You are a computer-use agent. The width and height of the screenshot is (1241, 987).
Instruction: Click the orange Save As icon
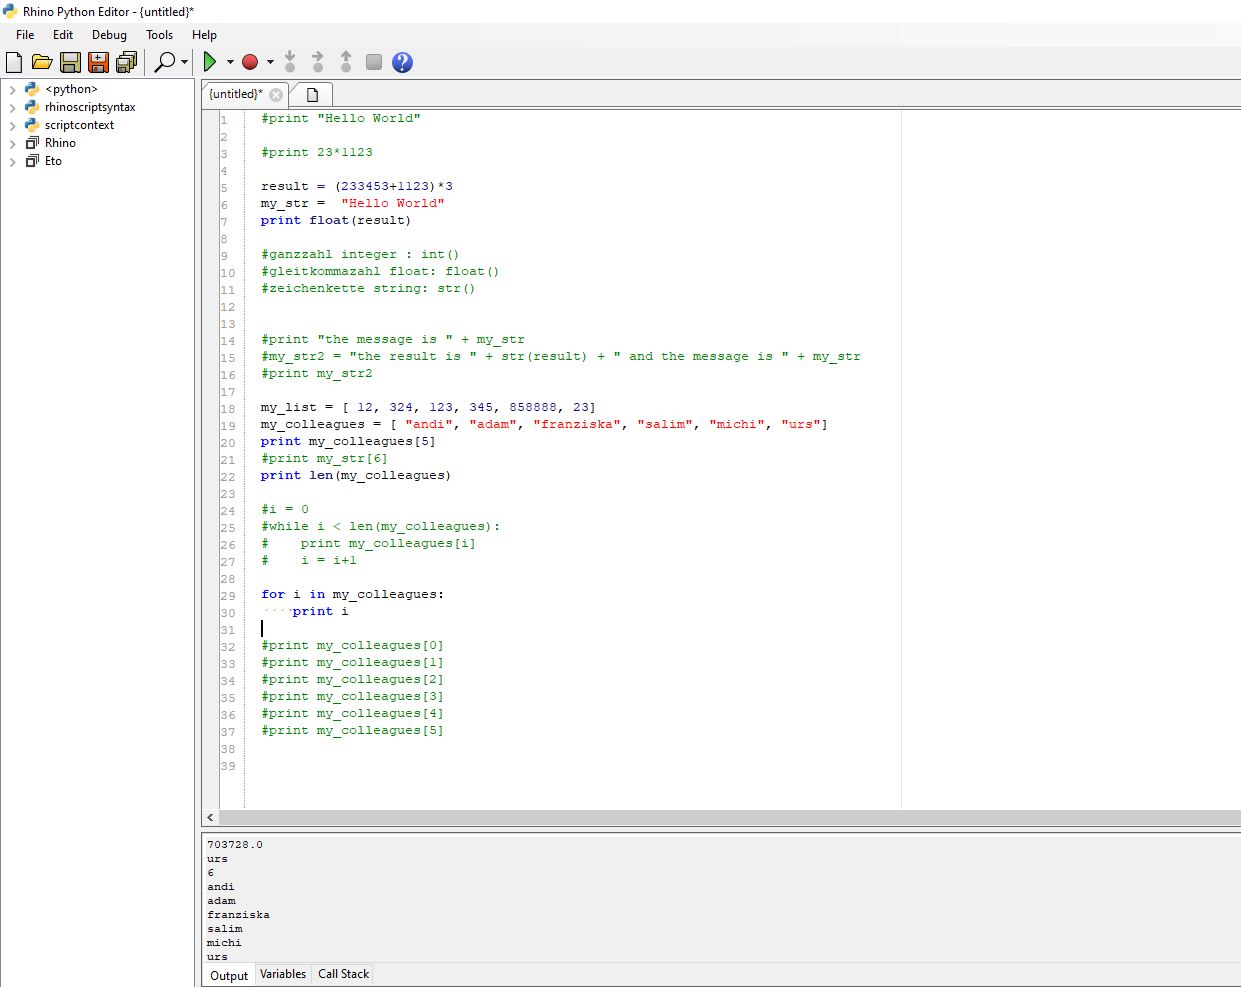(x=97, y=61)
